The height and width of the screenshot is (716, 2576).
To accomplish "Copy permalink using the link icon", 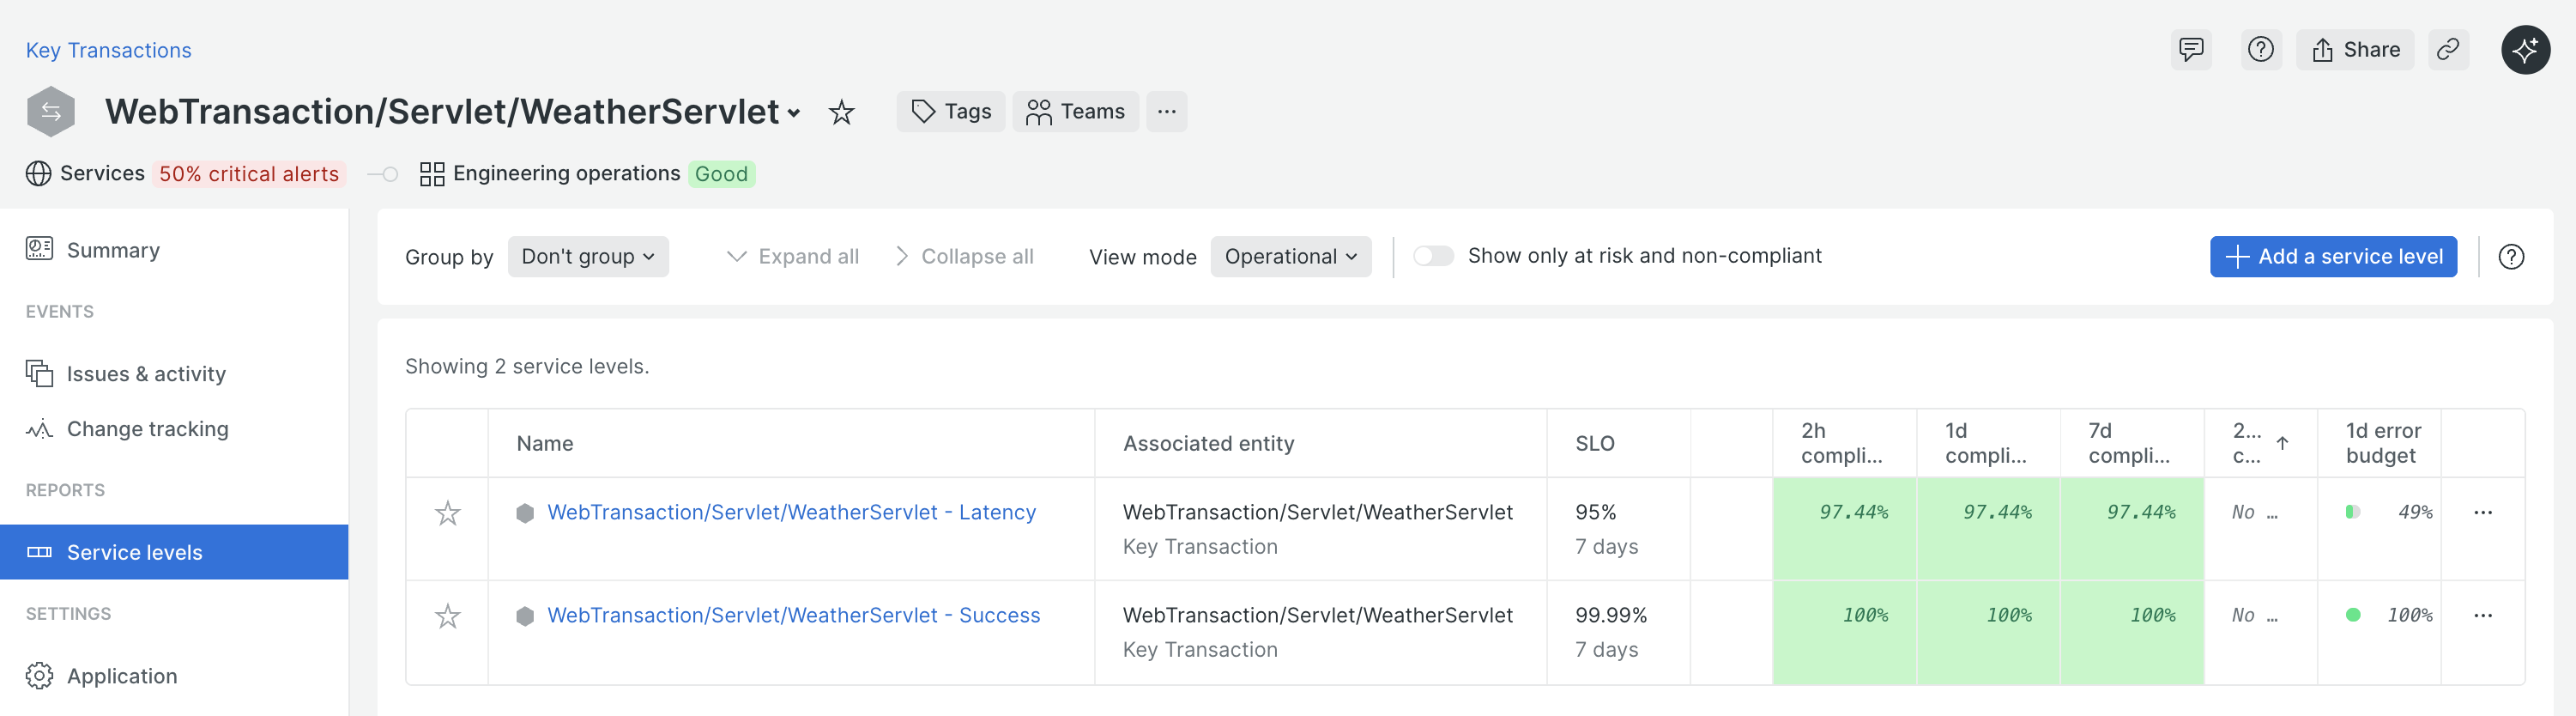I will coord(2447,50).
